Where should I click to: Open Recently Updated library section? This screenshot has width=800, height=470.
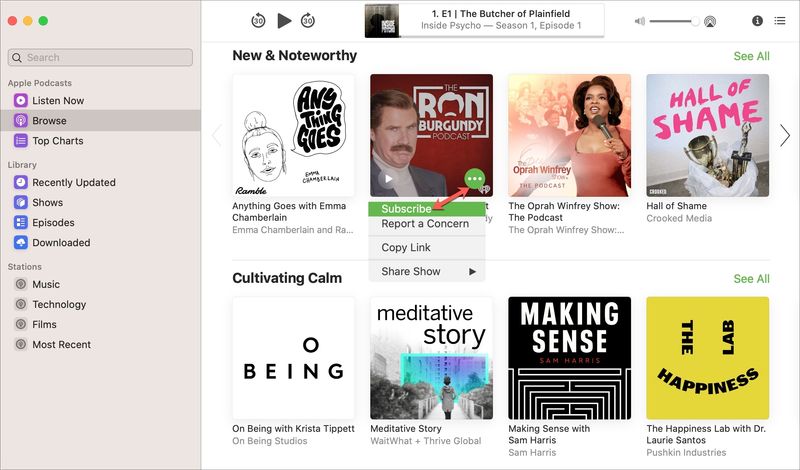tap(100, 182)
